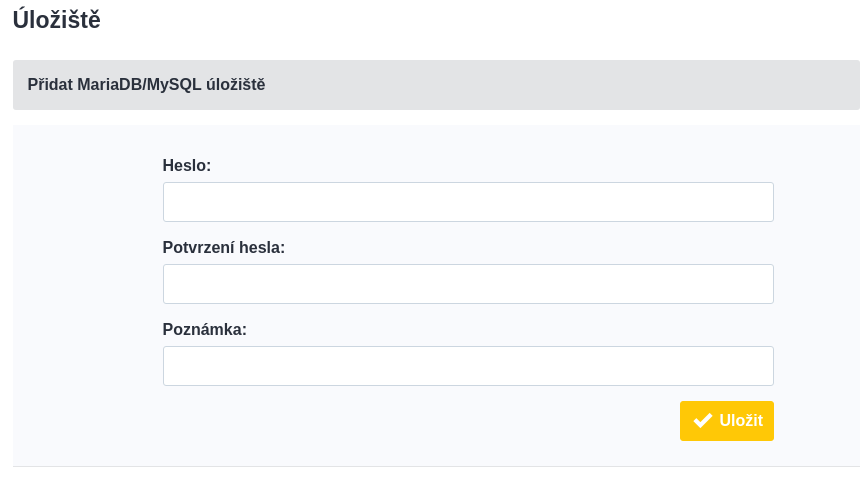Click MariaDB/MySQL text in panel title
The width and height of the screenshot is (867, 478).
[x=139, y=85]
